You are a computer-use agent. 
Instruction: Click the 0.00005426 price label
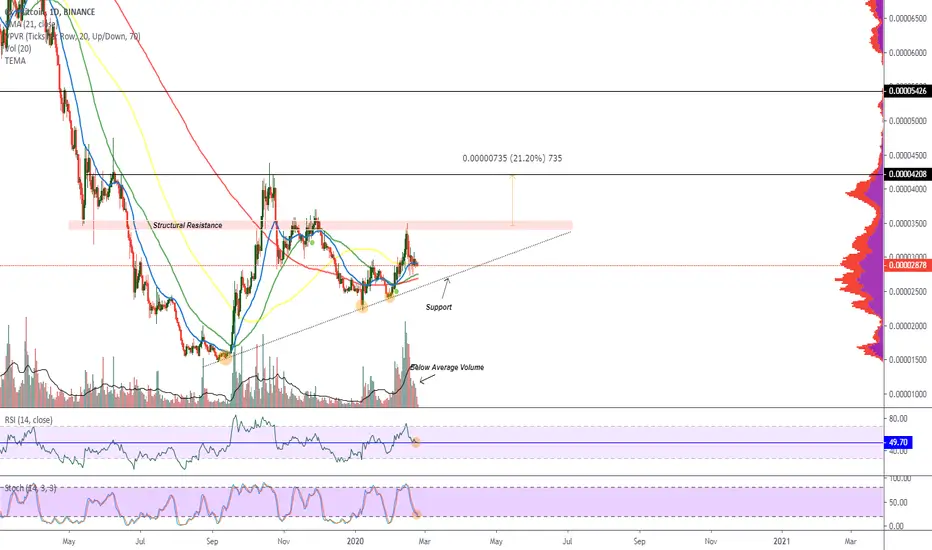907,91
